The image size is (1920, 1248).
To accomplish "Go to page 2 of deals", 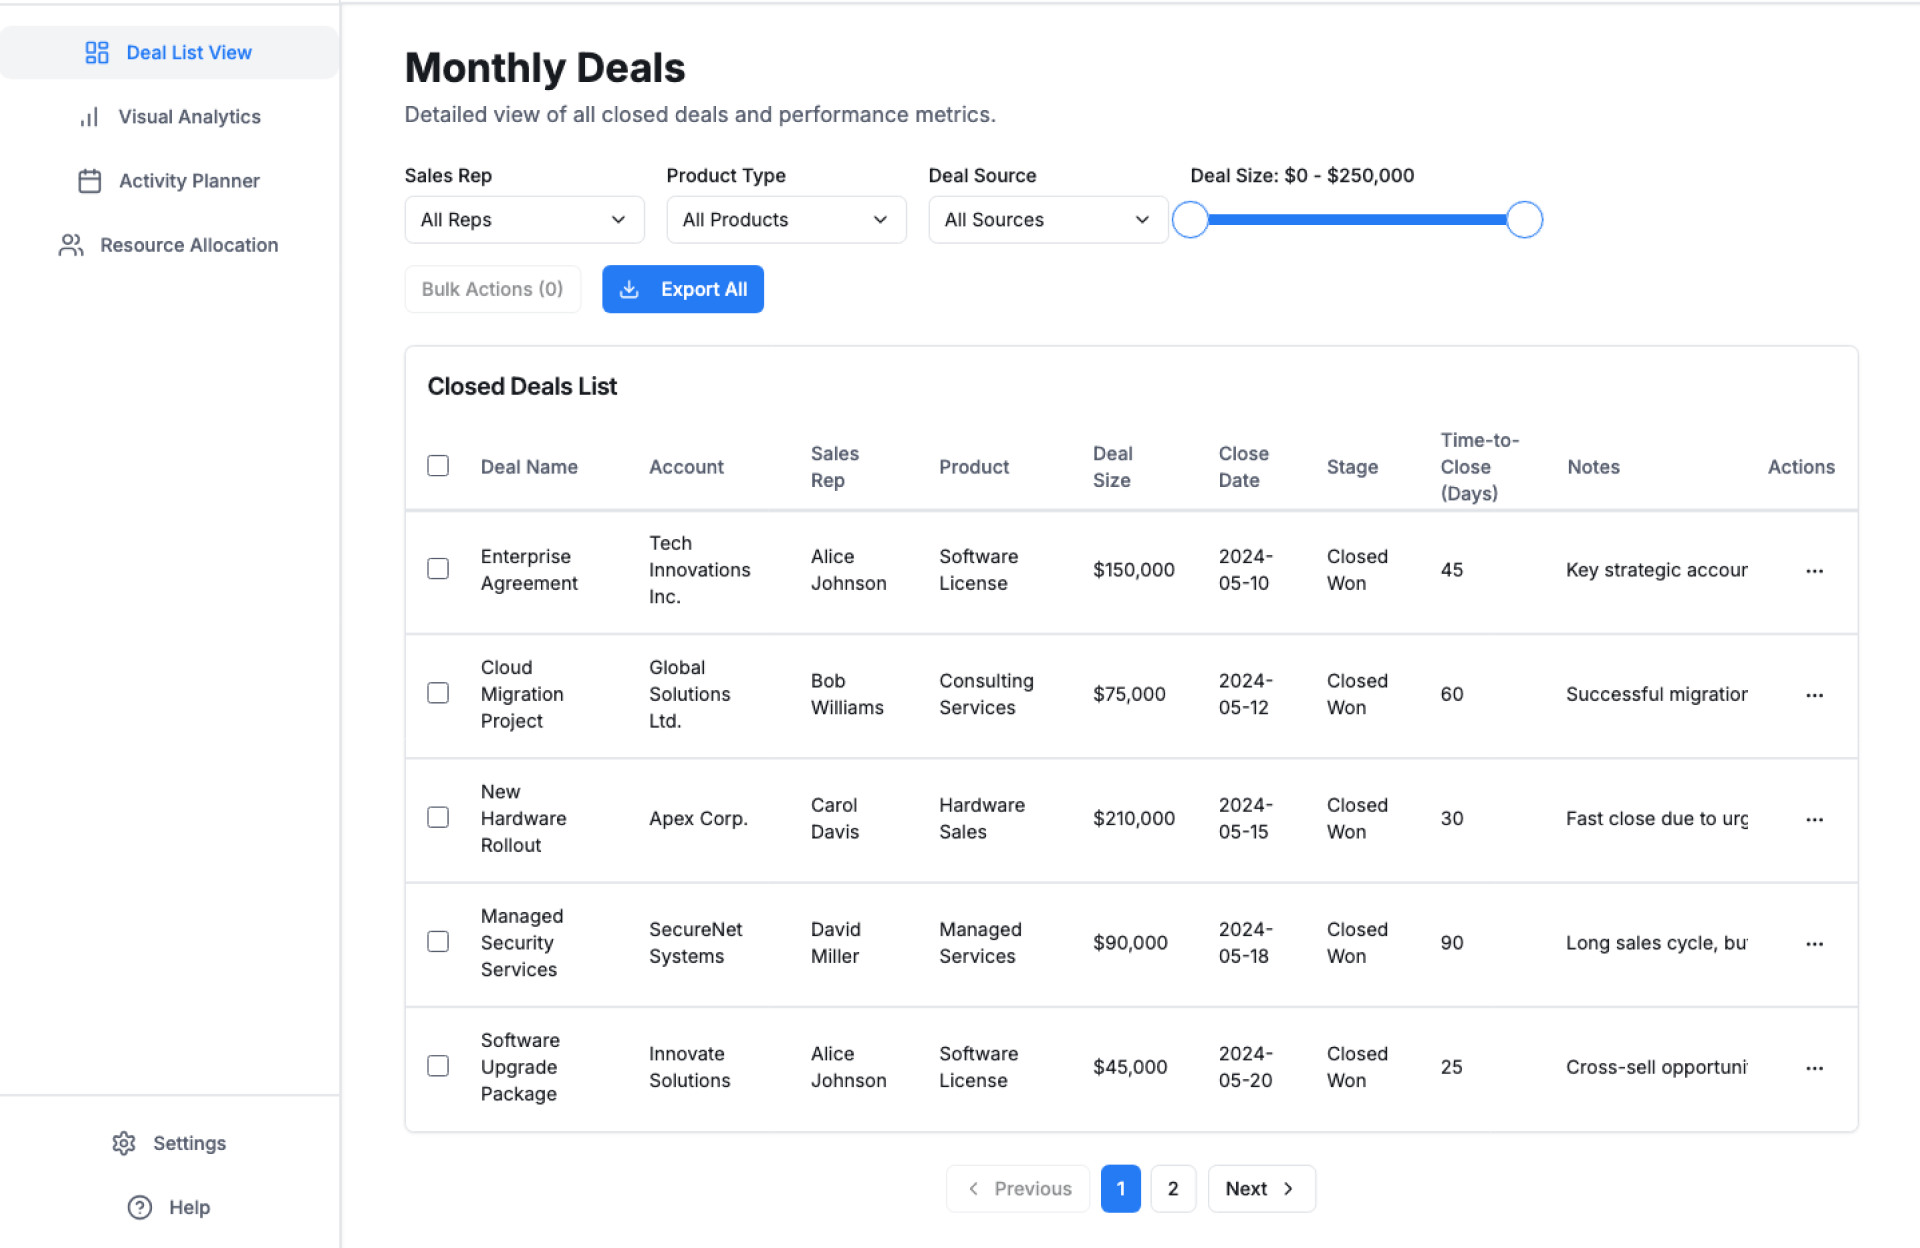I will 1173,1188.
